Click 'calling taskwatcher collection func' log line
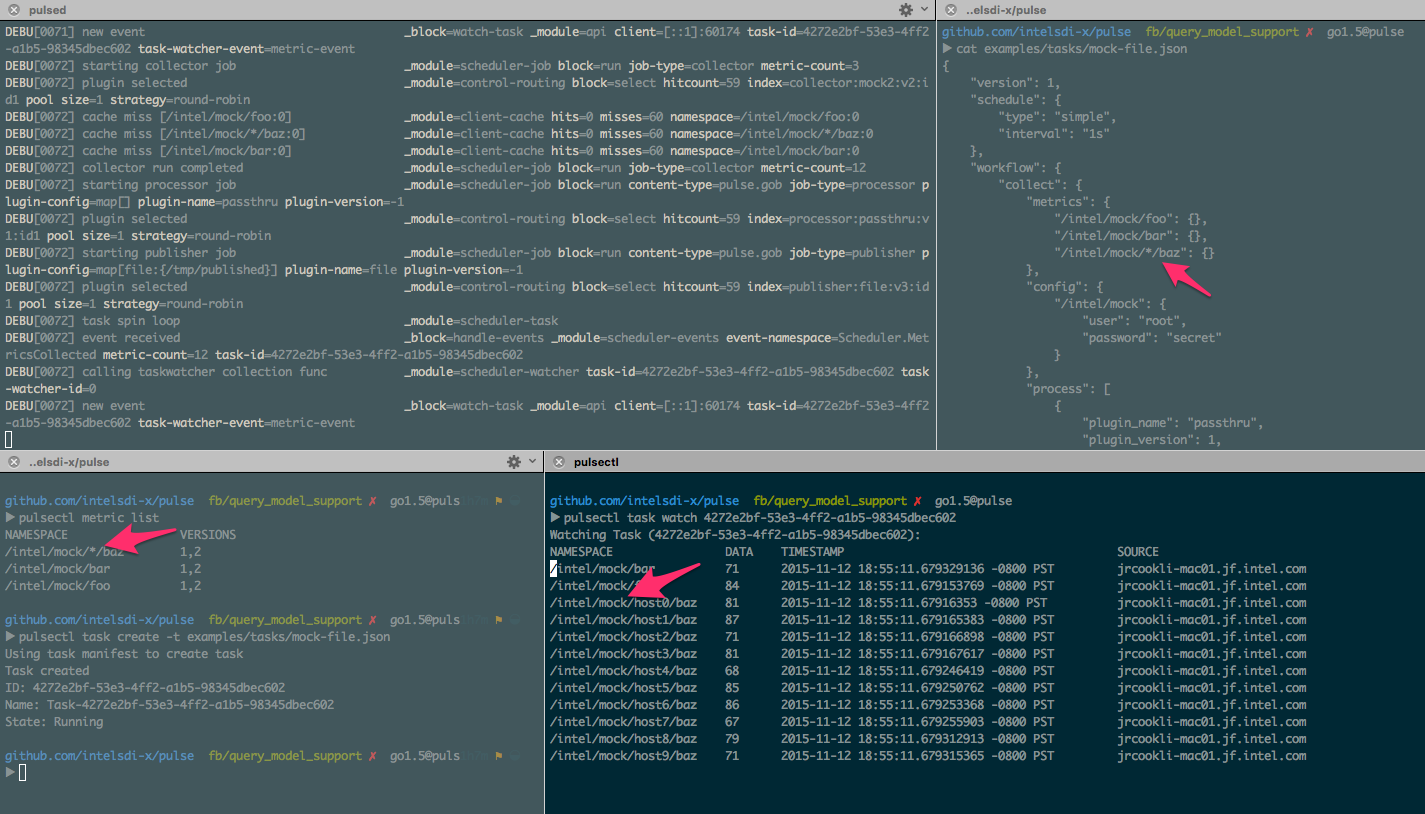The width and height of the screenshot is (1425, 814). coord(467,380)
